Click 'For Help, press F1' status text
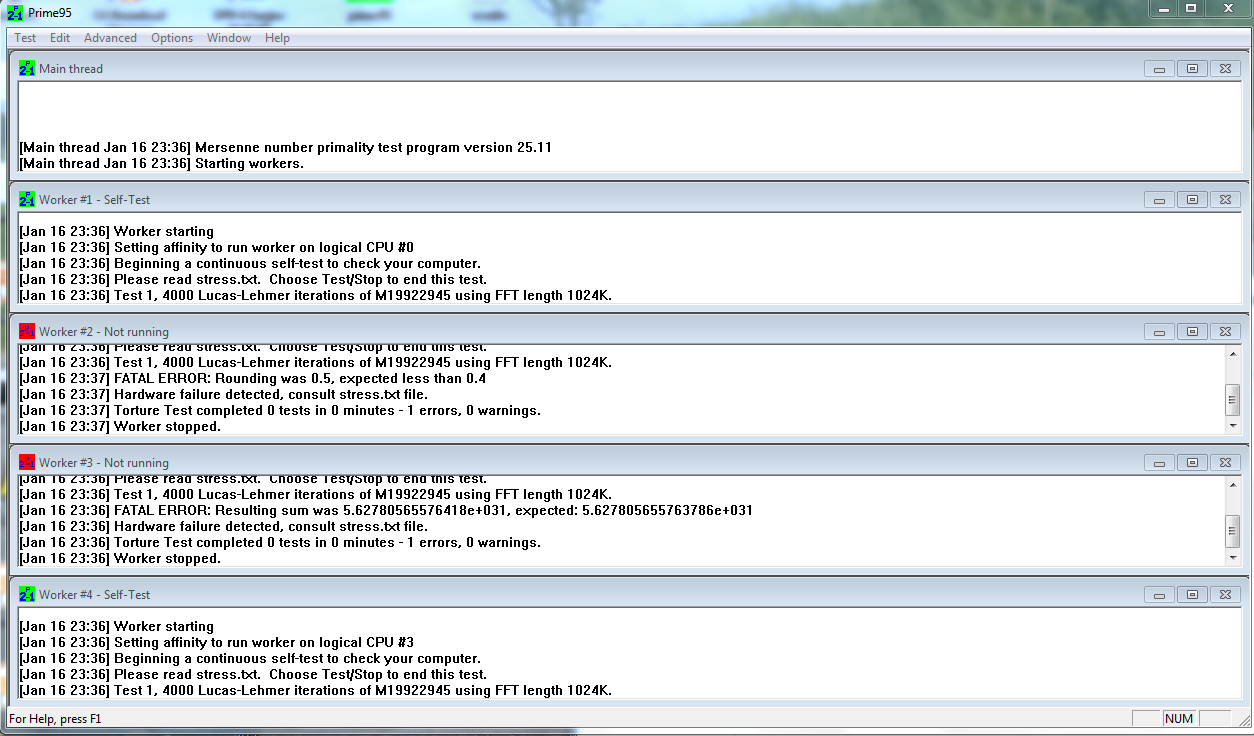The image size is (1254, 736). pos(55,718)
